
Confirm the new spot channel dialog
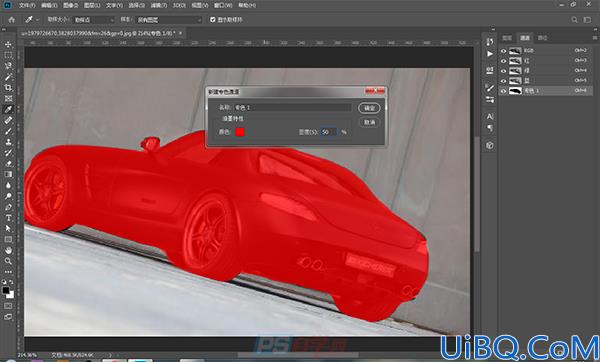click(369, 108)
